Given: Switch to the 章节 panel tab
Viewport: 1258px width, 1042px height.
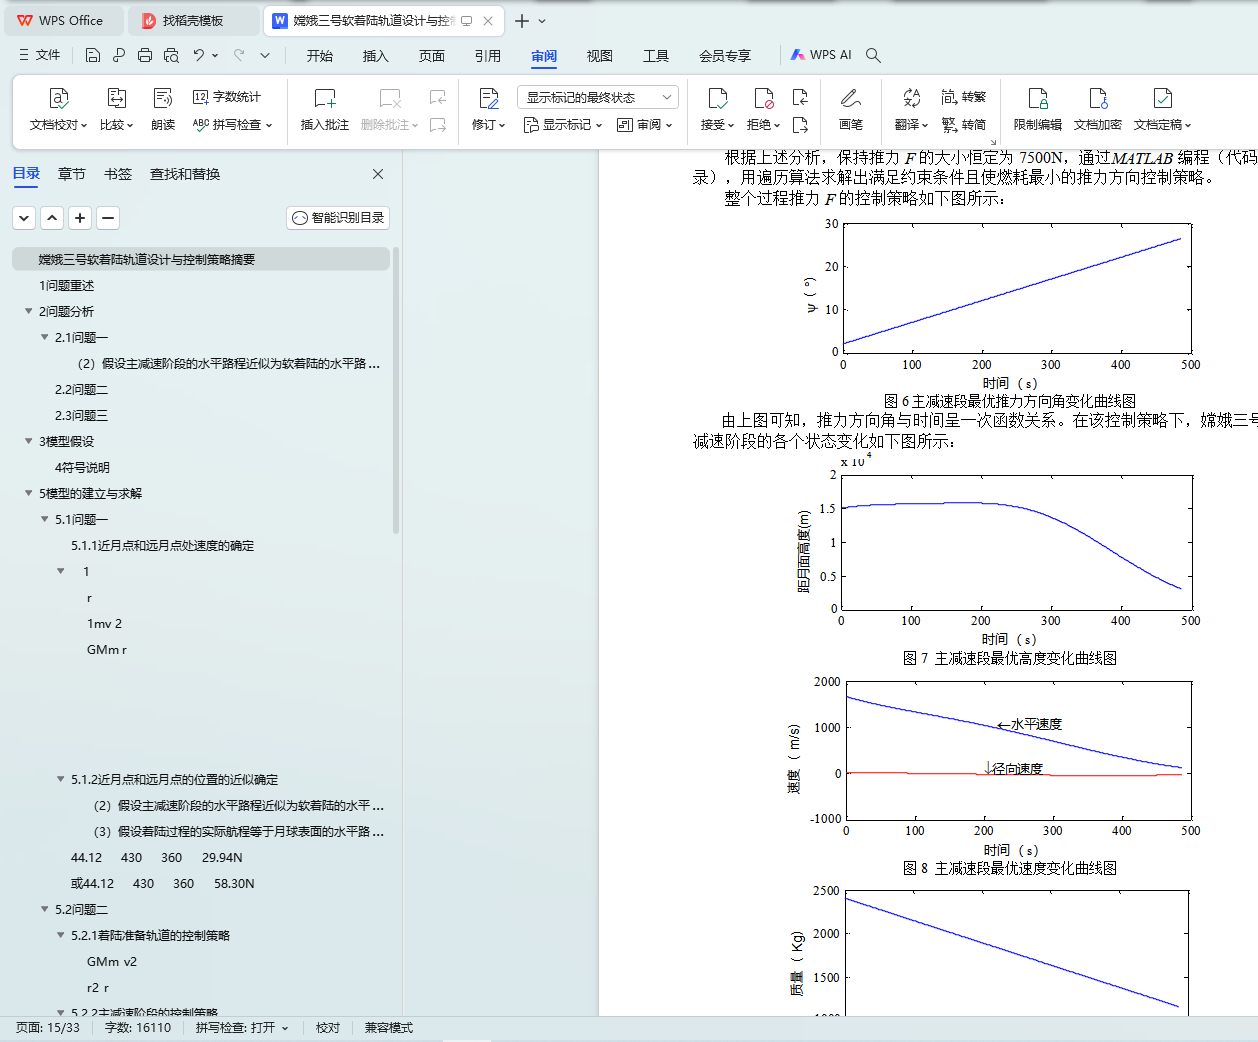Looking at the screenshot, I should pyautogui.click(x=72, y=174).
